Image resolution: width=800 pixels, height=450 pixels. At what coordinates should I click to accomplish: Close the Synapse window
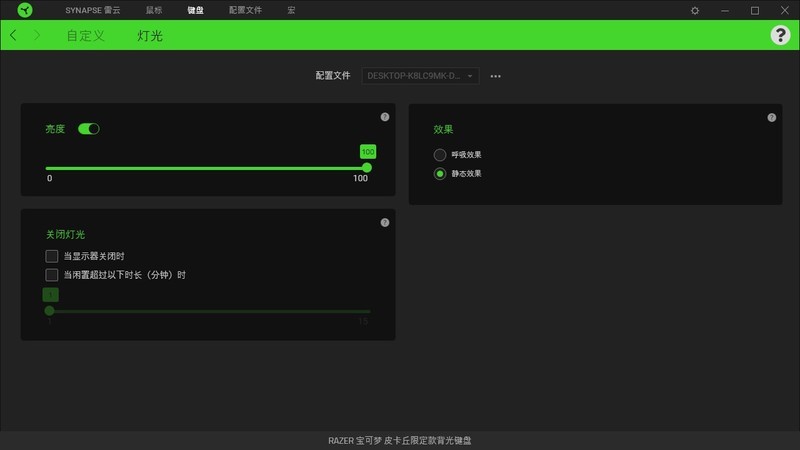785,10
